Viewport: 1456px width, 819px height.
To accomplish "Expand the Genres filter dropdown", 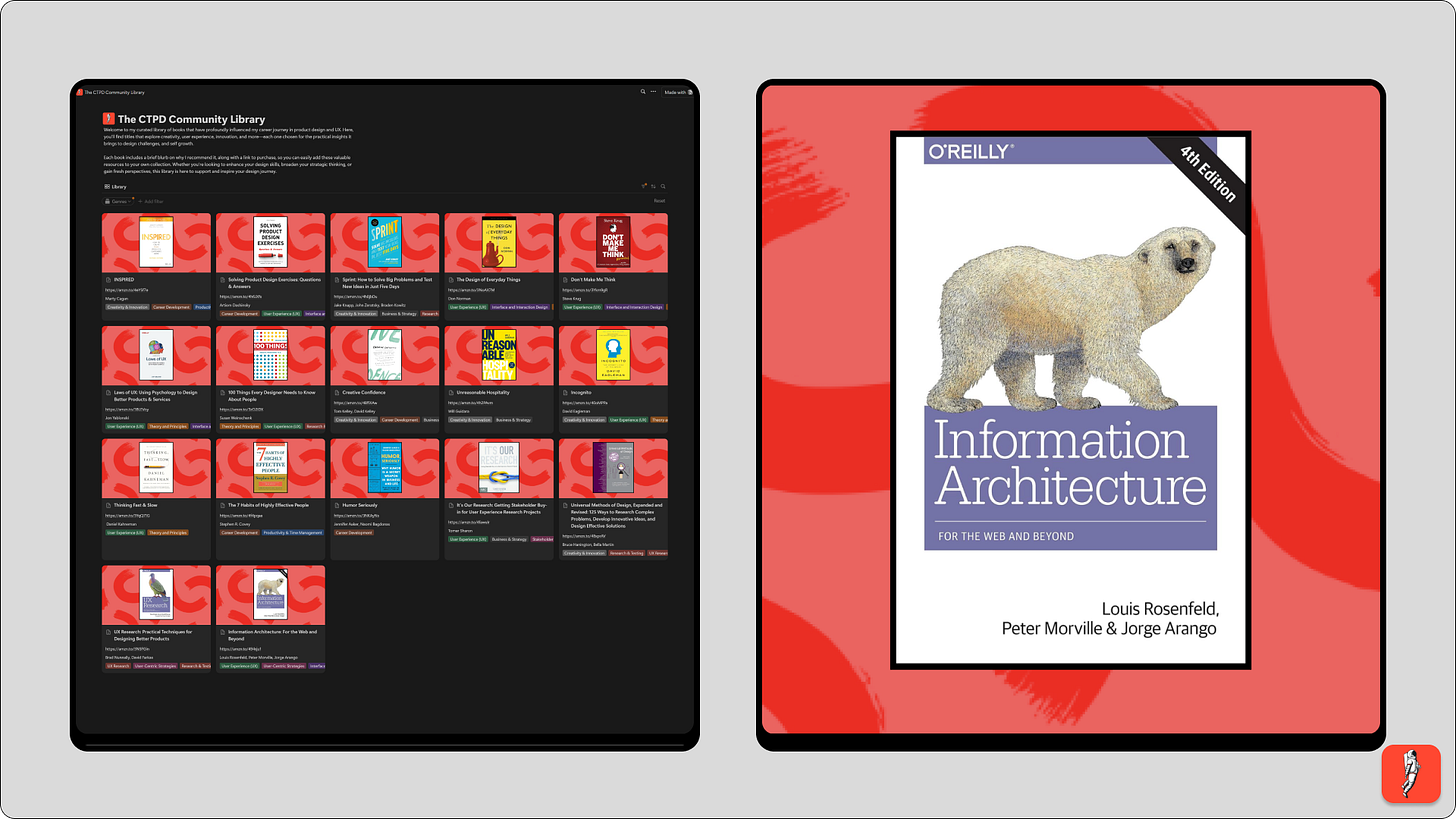I will [x=119, y=201].
